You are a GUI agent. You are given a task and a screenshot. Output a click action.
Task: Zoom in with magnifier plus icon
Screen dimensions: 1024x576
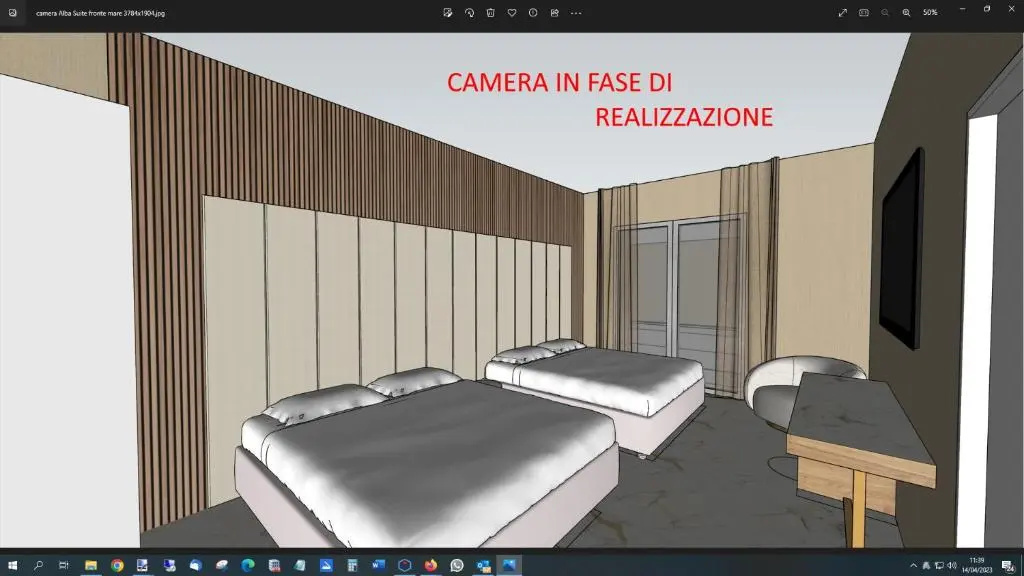coord(906,12)
